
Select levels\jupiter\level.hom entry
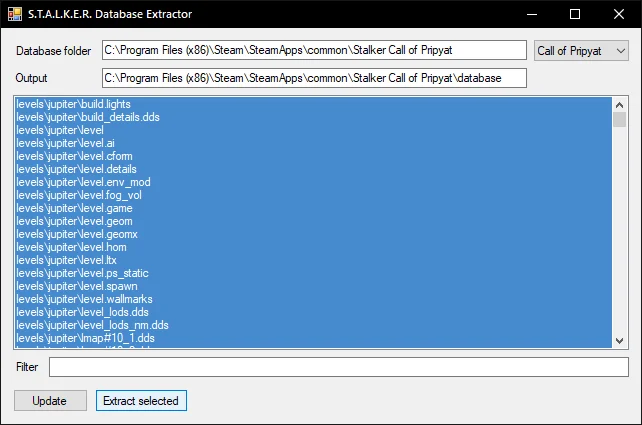313,247
